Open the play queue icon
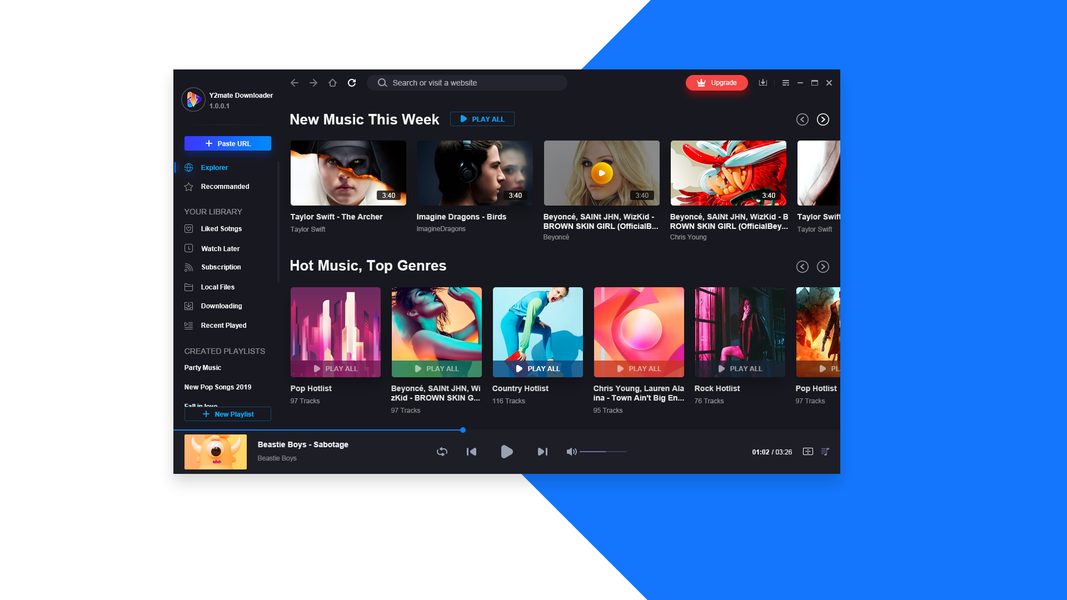Screen dimensions: 1067x600 [x=825, y=452]
